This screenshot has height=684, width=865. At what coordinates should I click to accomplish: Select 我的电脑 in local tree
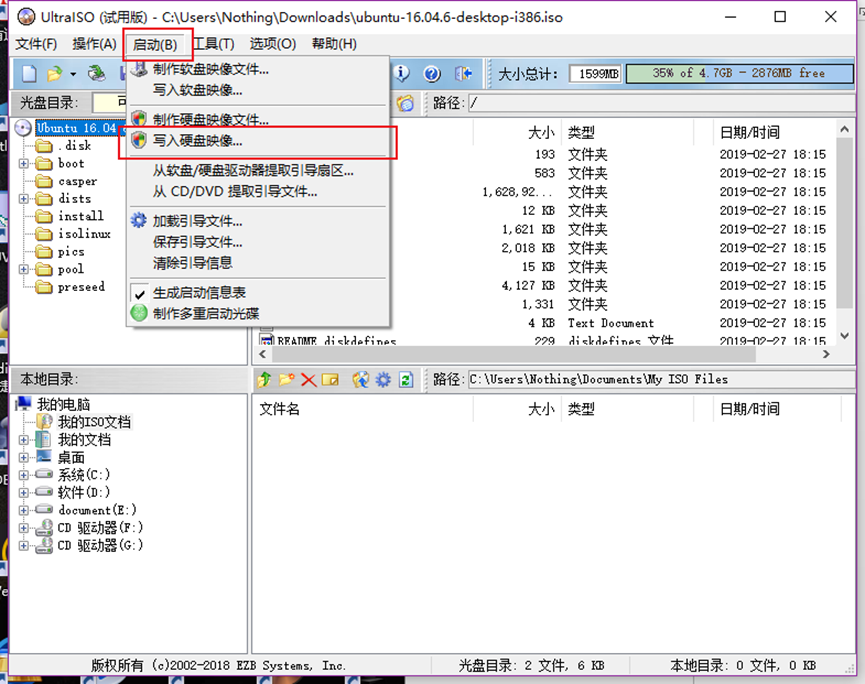coord(63,404)
